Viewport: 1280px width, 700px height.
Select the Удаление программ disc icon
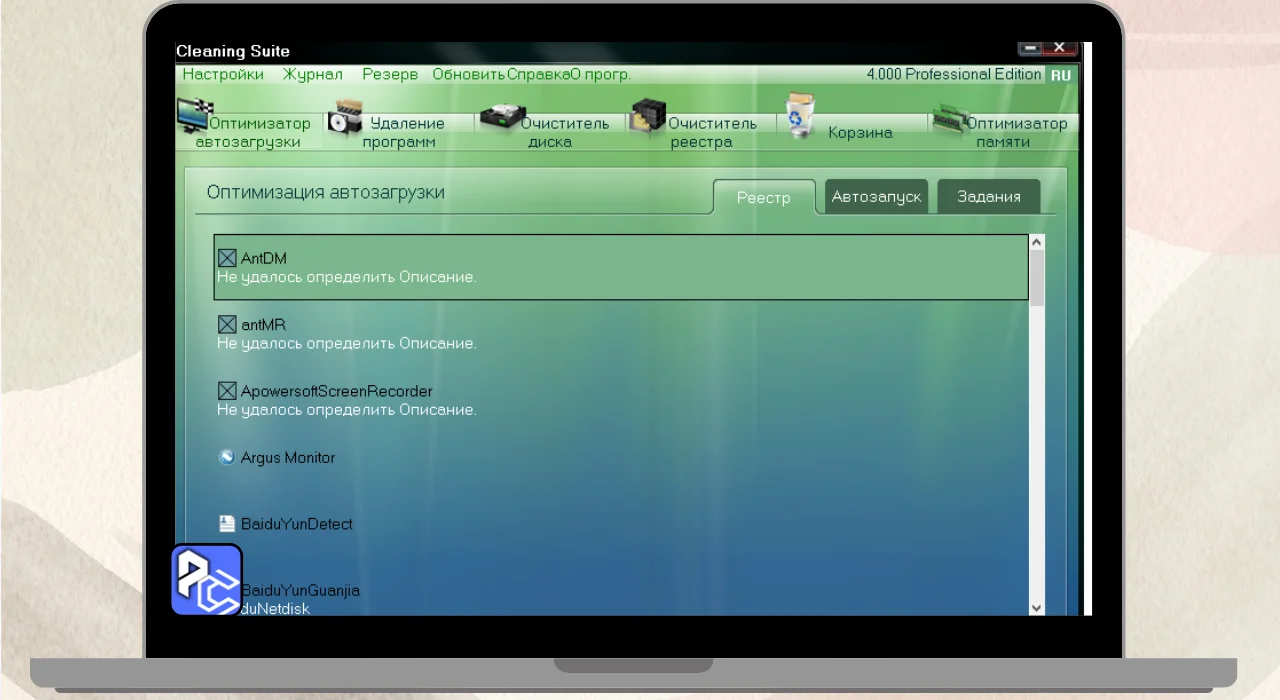pyautogui.click(x=345, y=117)
